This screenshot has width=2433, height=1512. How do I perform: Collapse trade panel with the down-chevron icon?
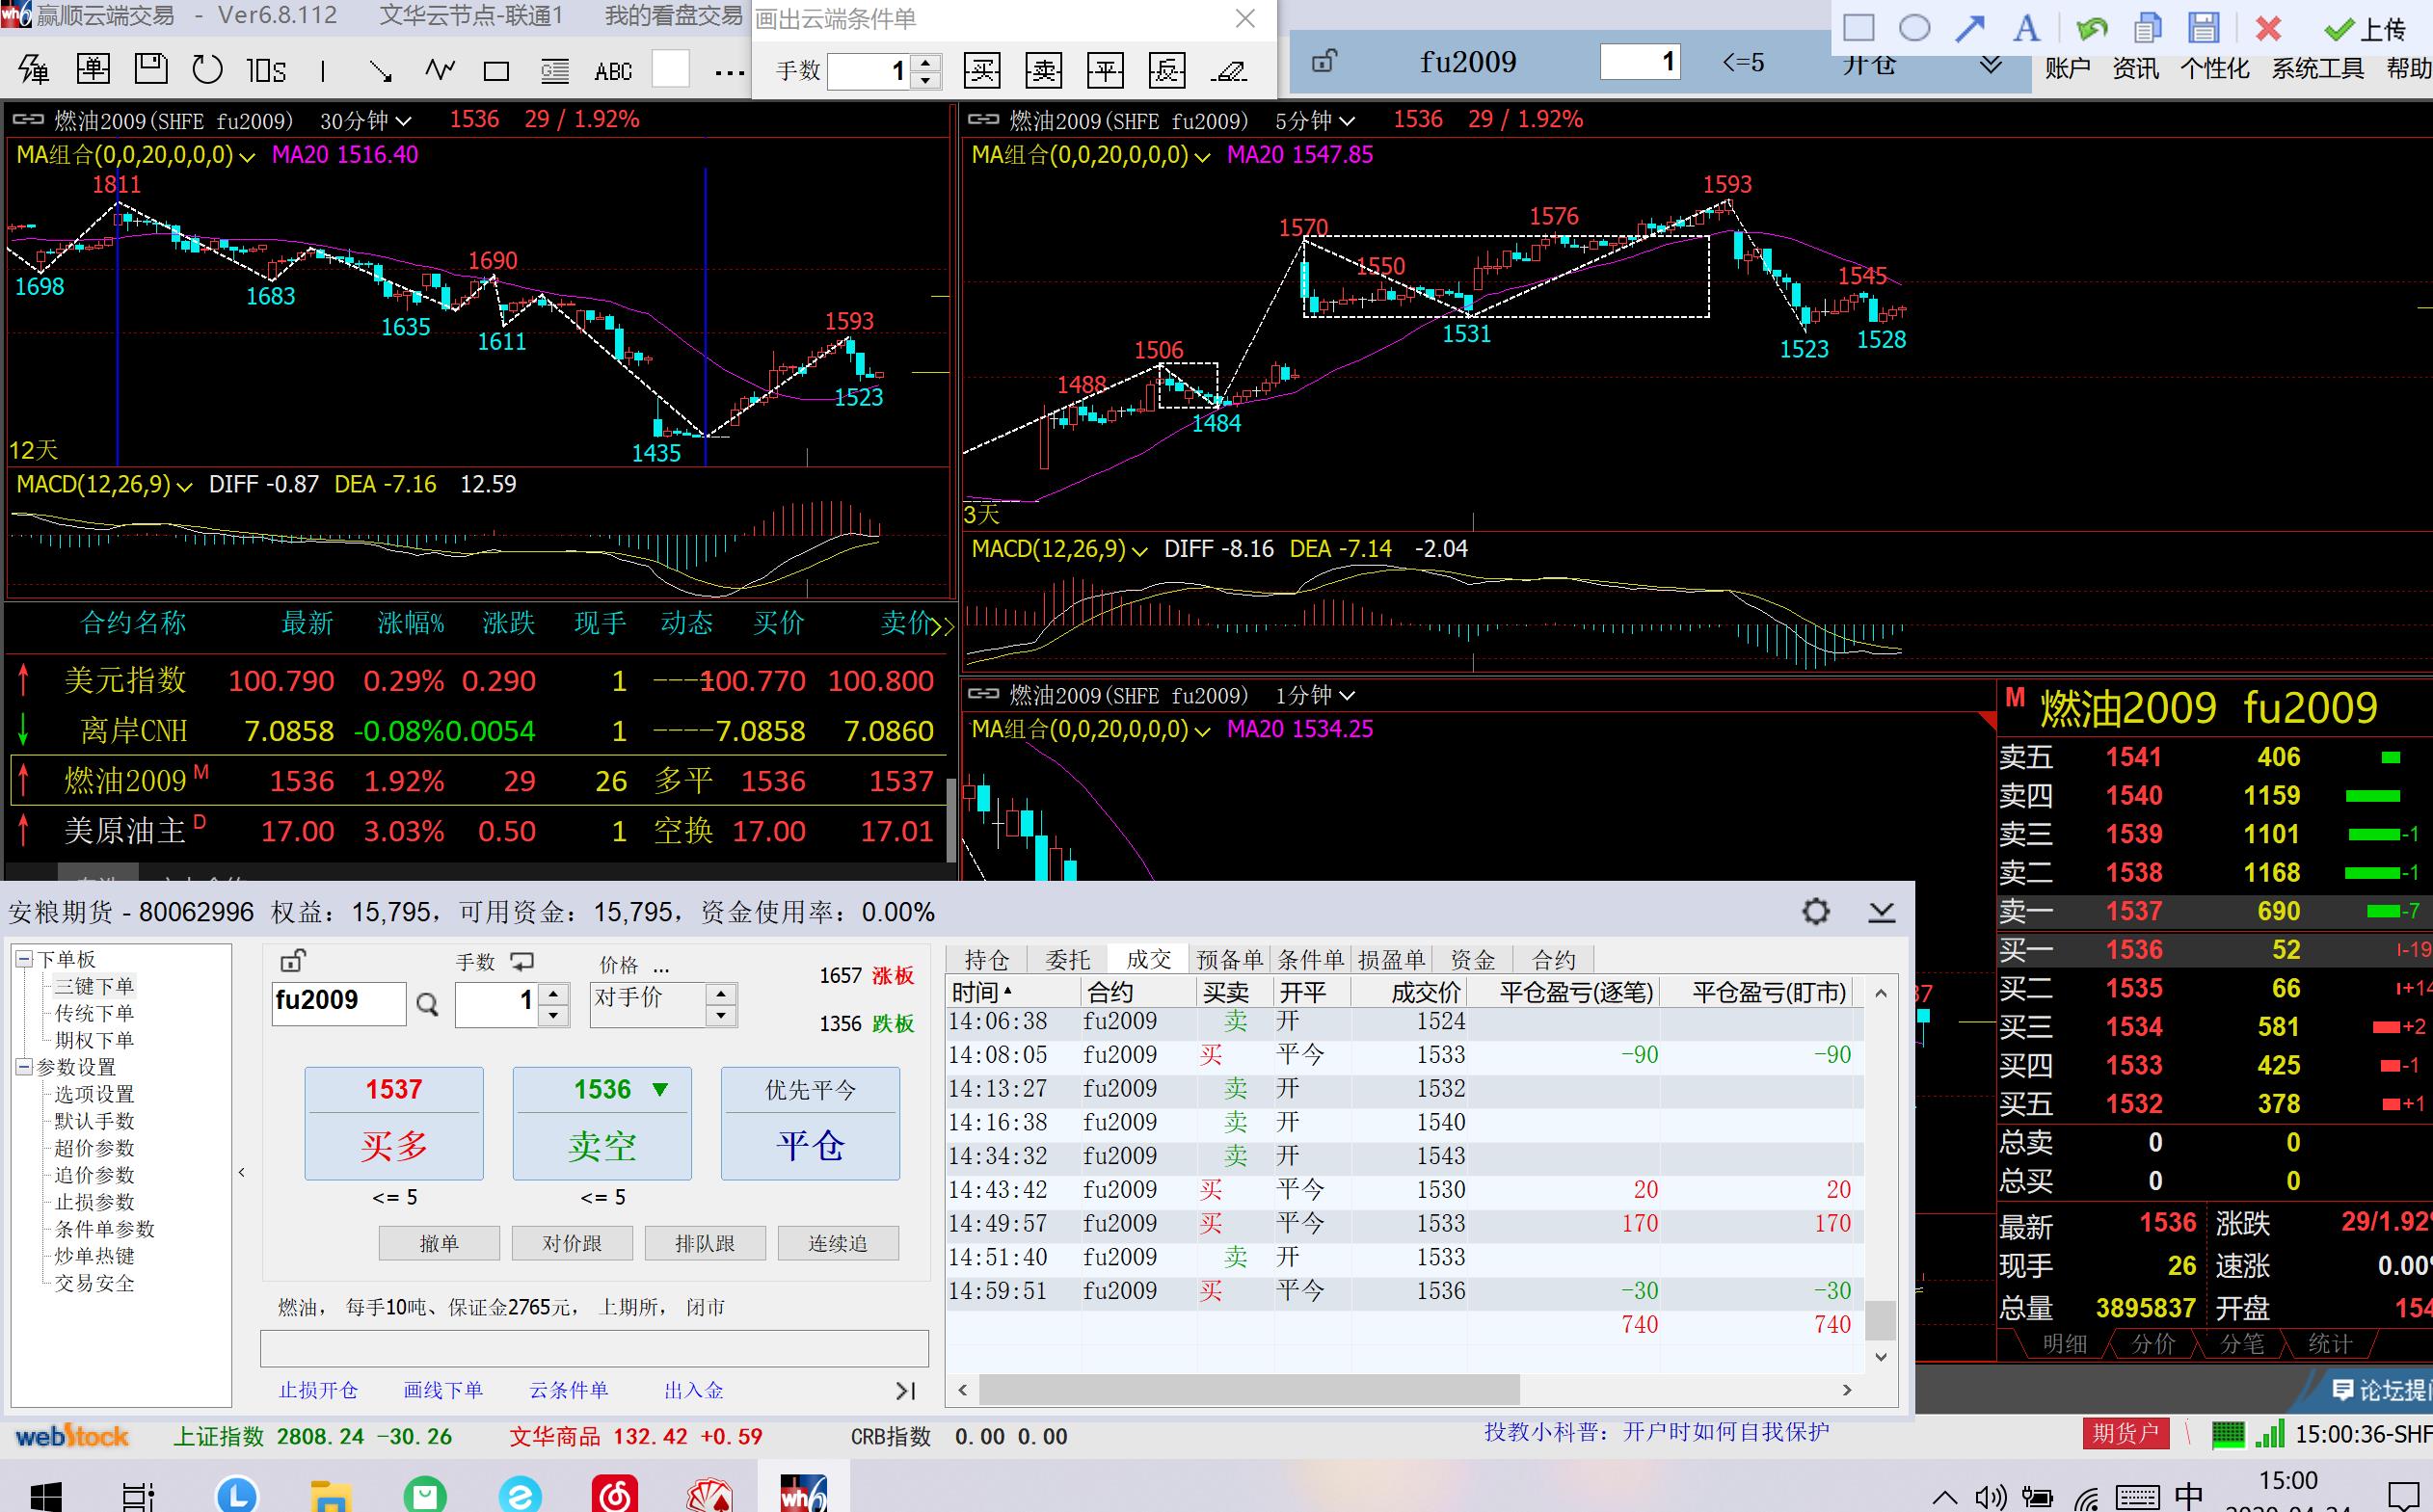[1881, 912]
